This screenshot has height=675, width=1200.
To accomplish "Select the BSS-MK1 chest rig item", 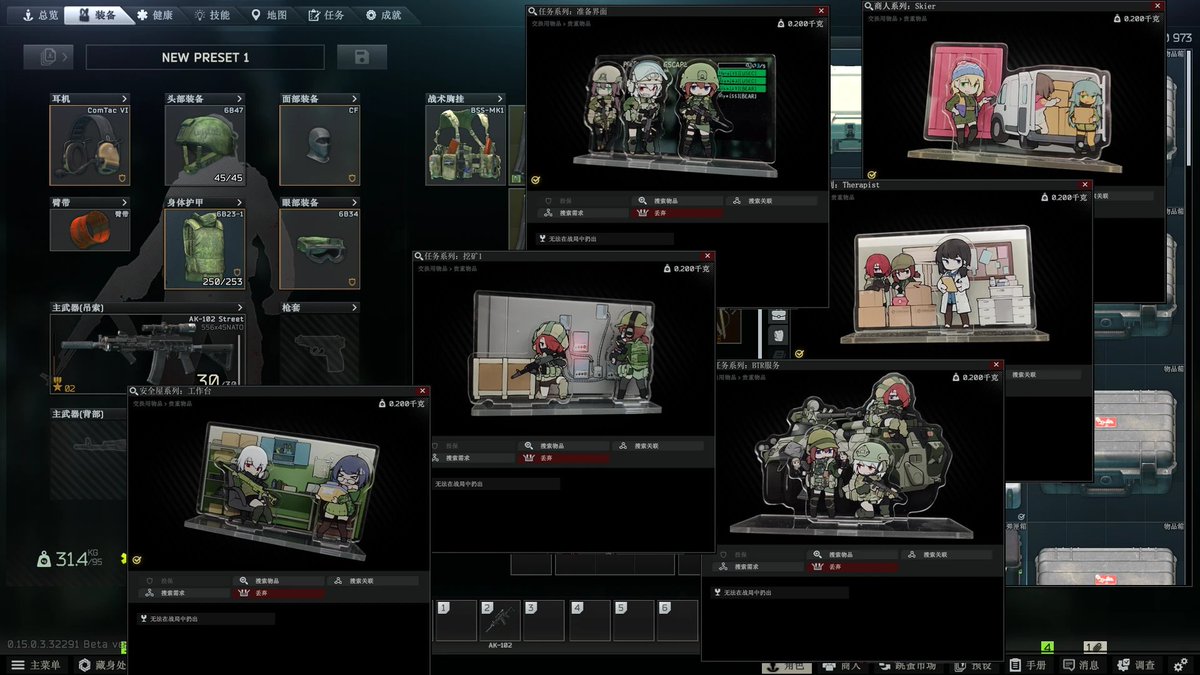I will coord(465,145).
